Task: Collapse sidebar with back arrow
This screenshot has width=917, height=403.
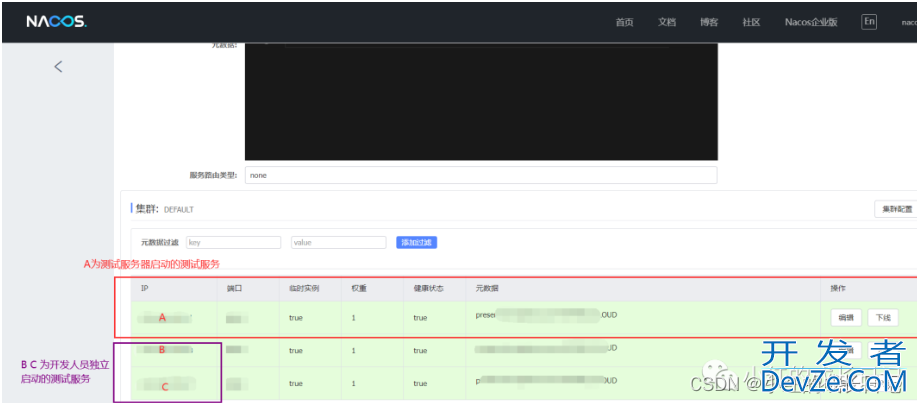Action: tap(58, 66)
